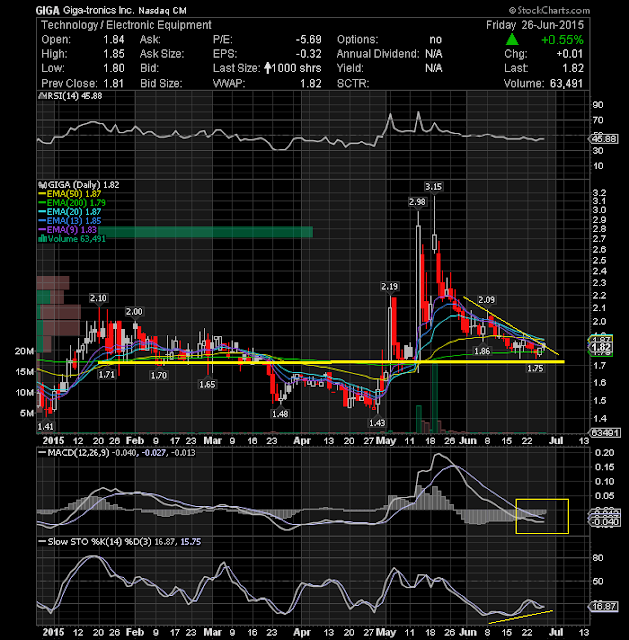Click the 63491 volume tag on right axis

click(605, 433)
